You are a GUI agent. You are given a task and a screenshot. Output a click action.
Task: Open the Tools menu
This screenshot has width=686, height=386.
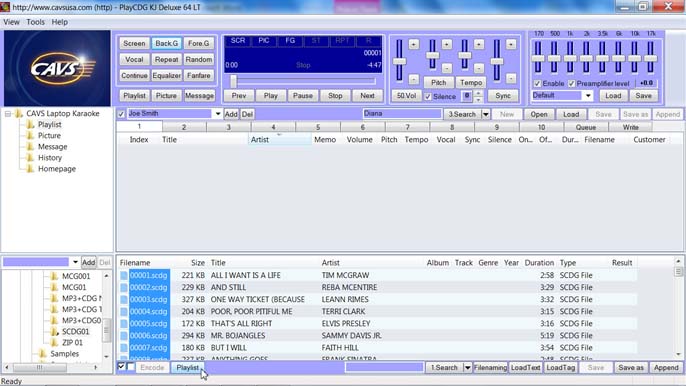point(35,22)
